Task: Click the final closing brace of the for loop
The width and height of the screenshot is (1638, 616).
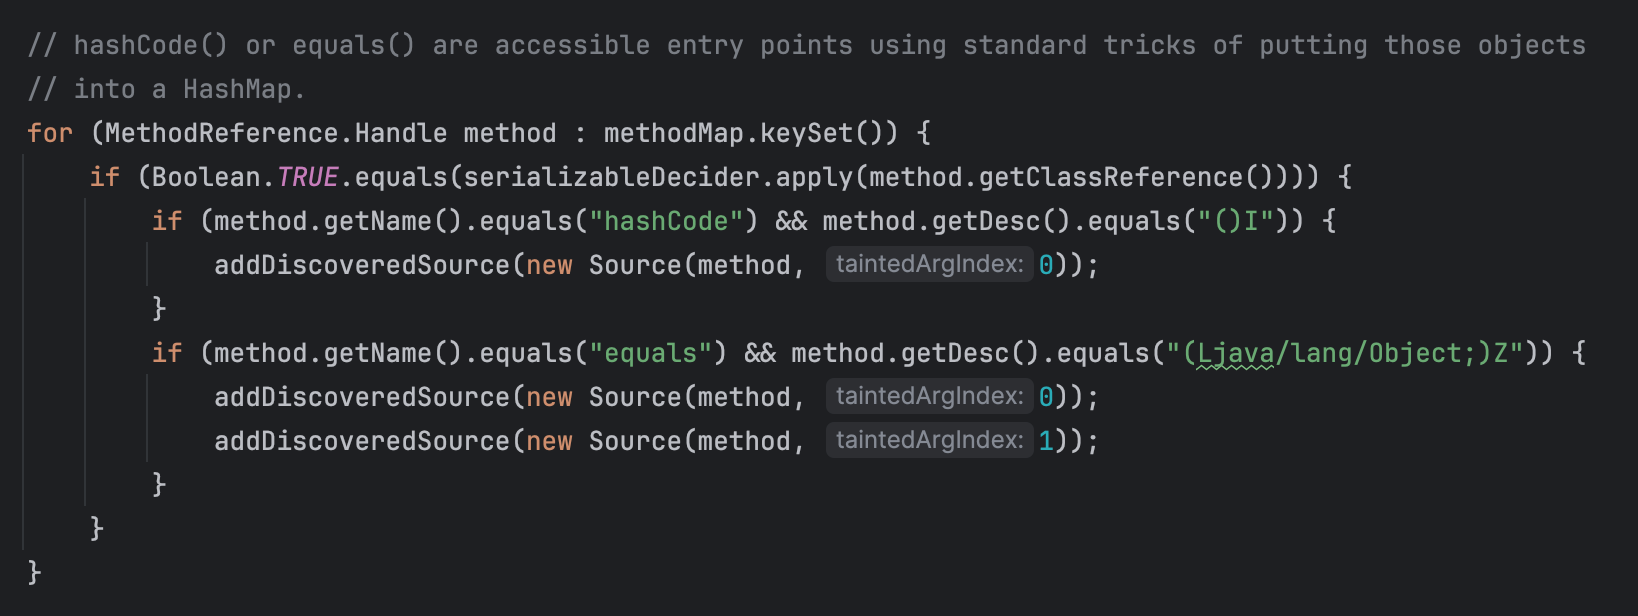Action: point(35,573)
